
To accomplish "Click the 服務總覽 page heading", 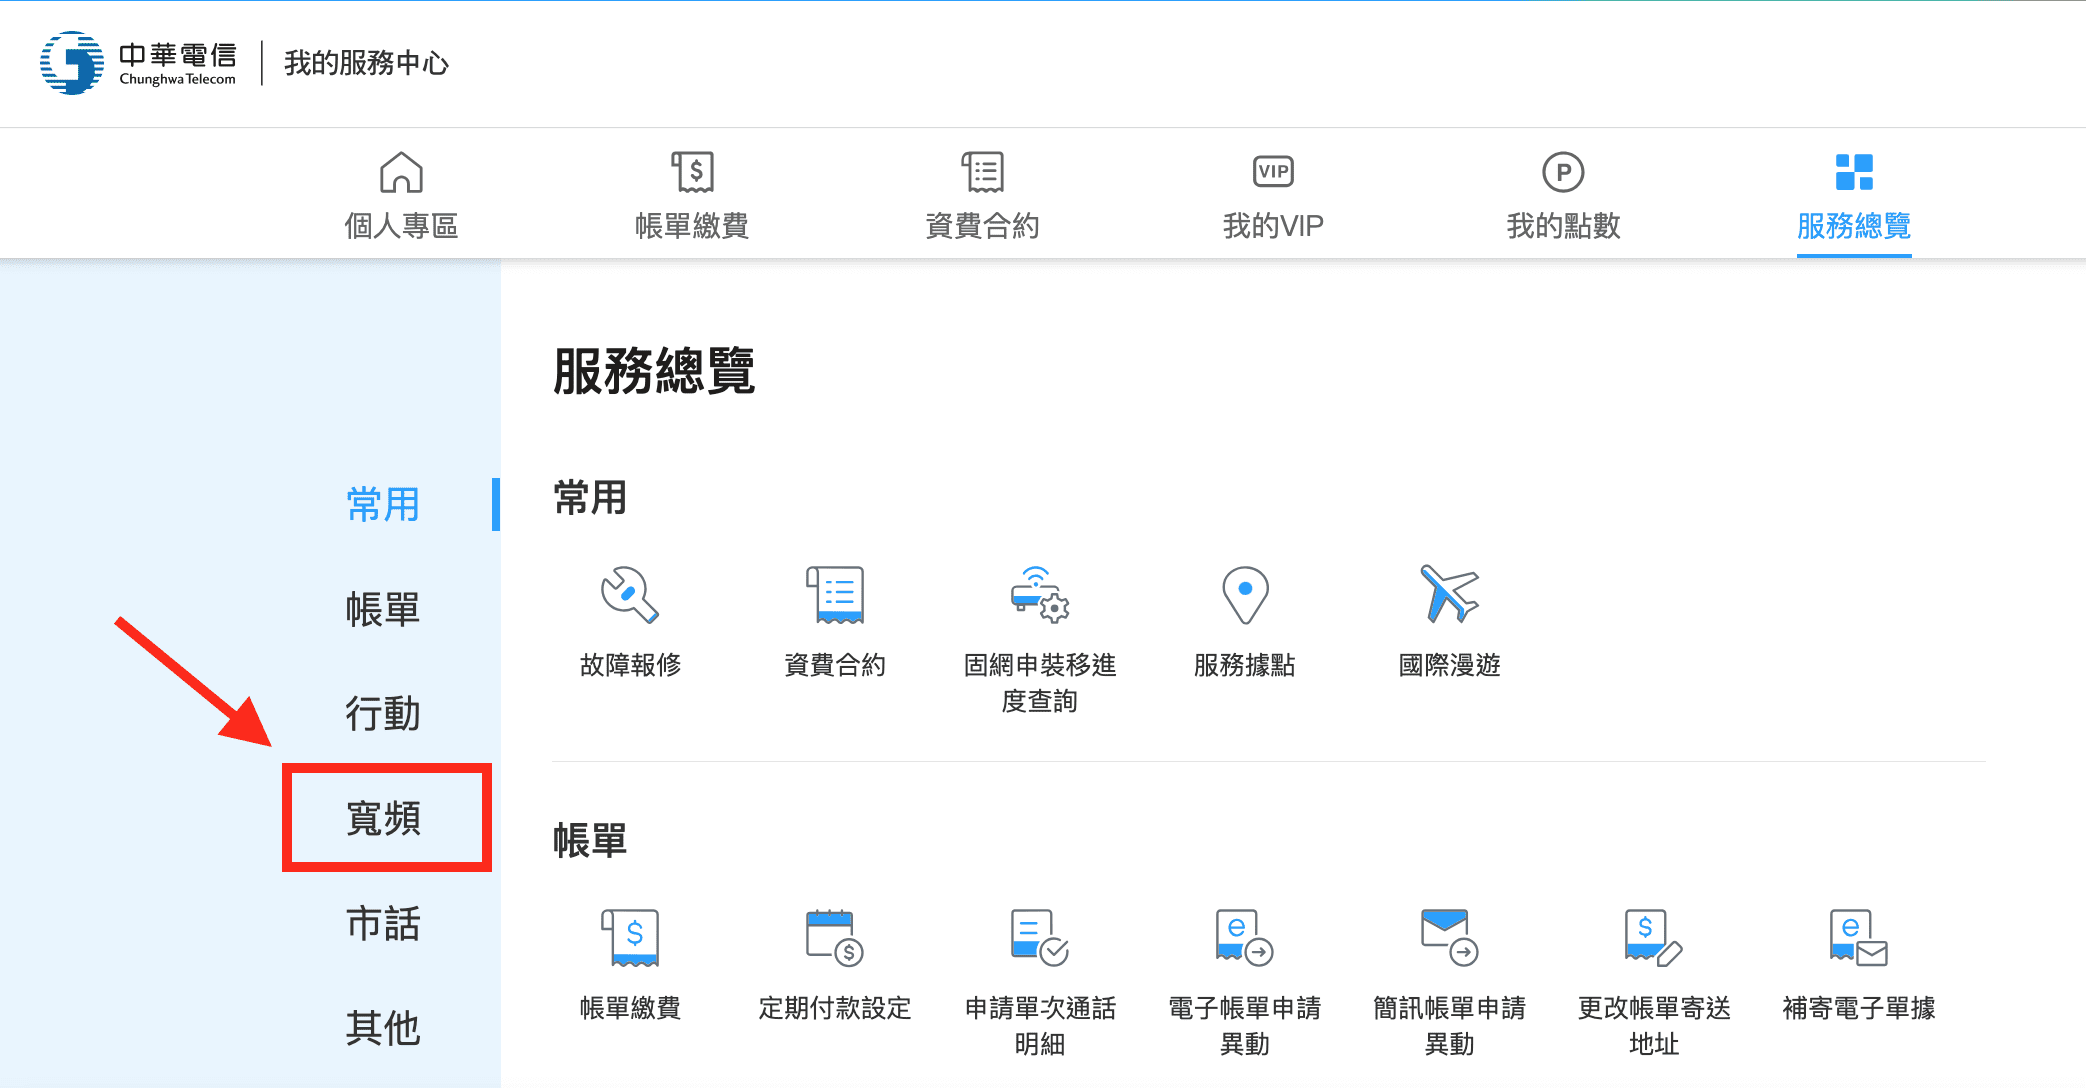I will coord(654,371).
